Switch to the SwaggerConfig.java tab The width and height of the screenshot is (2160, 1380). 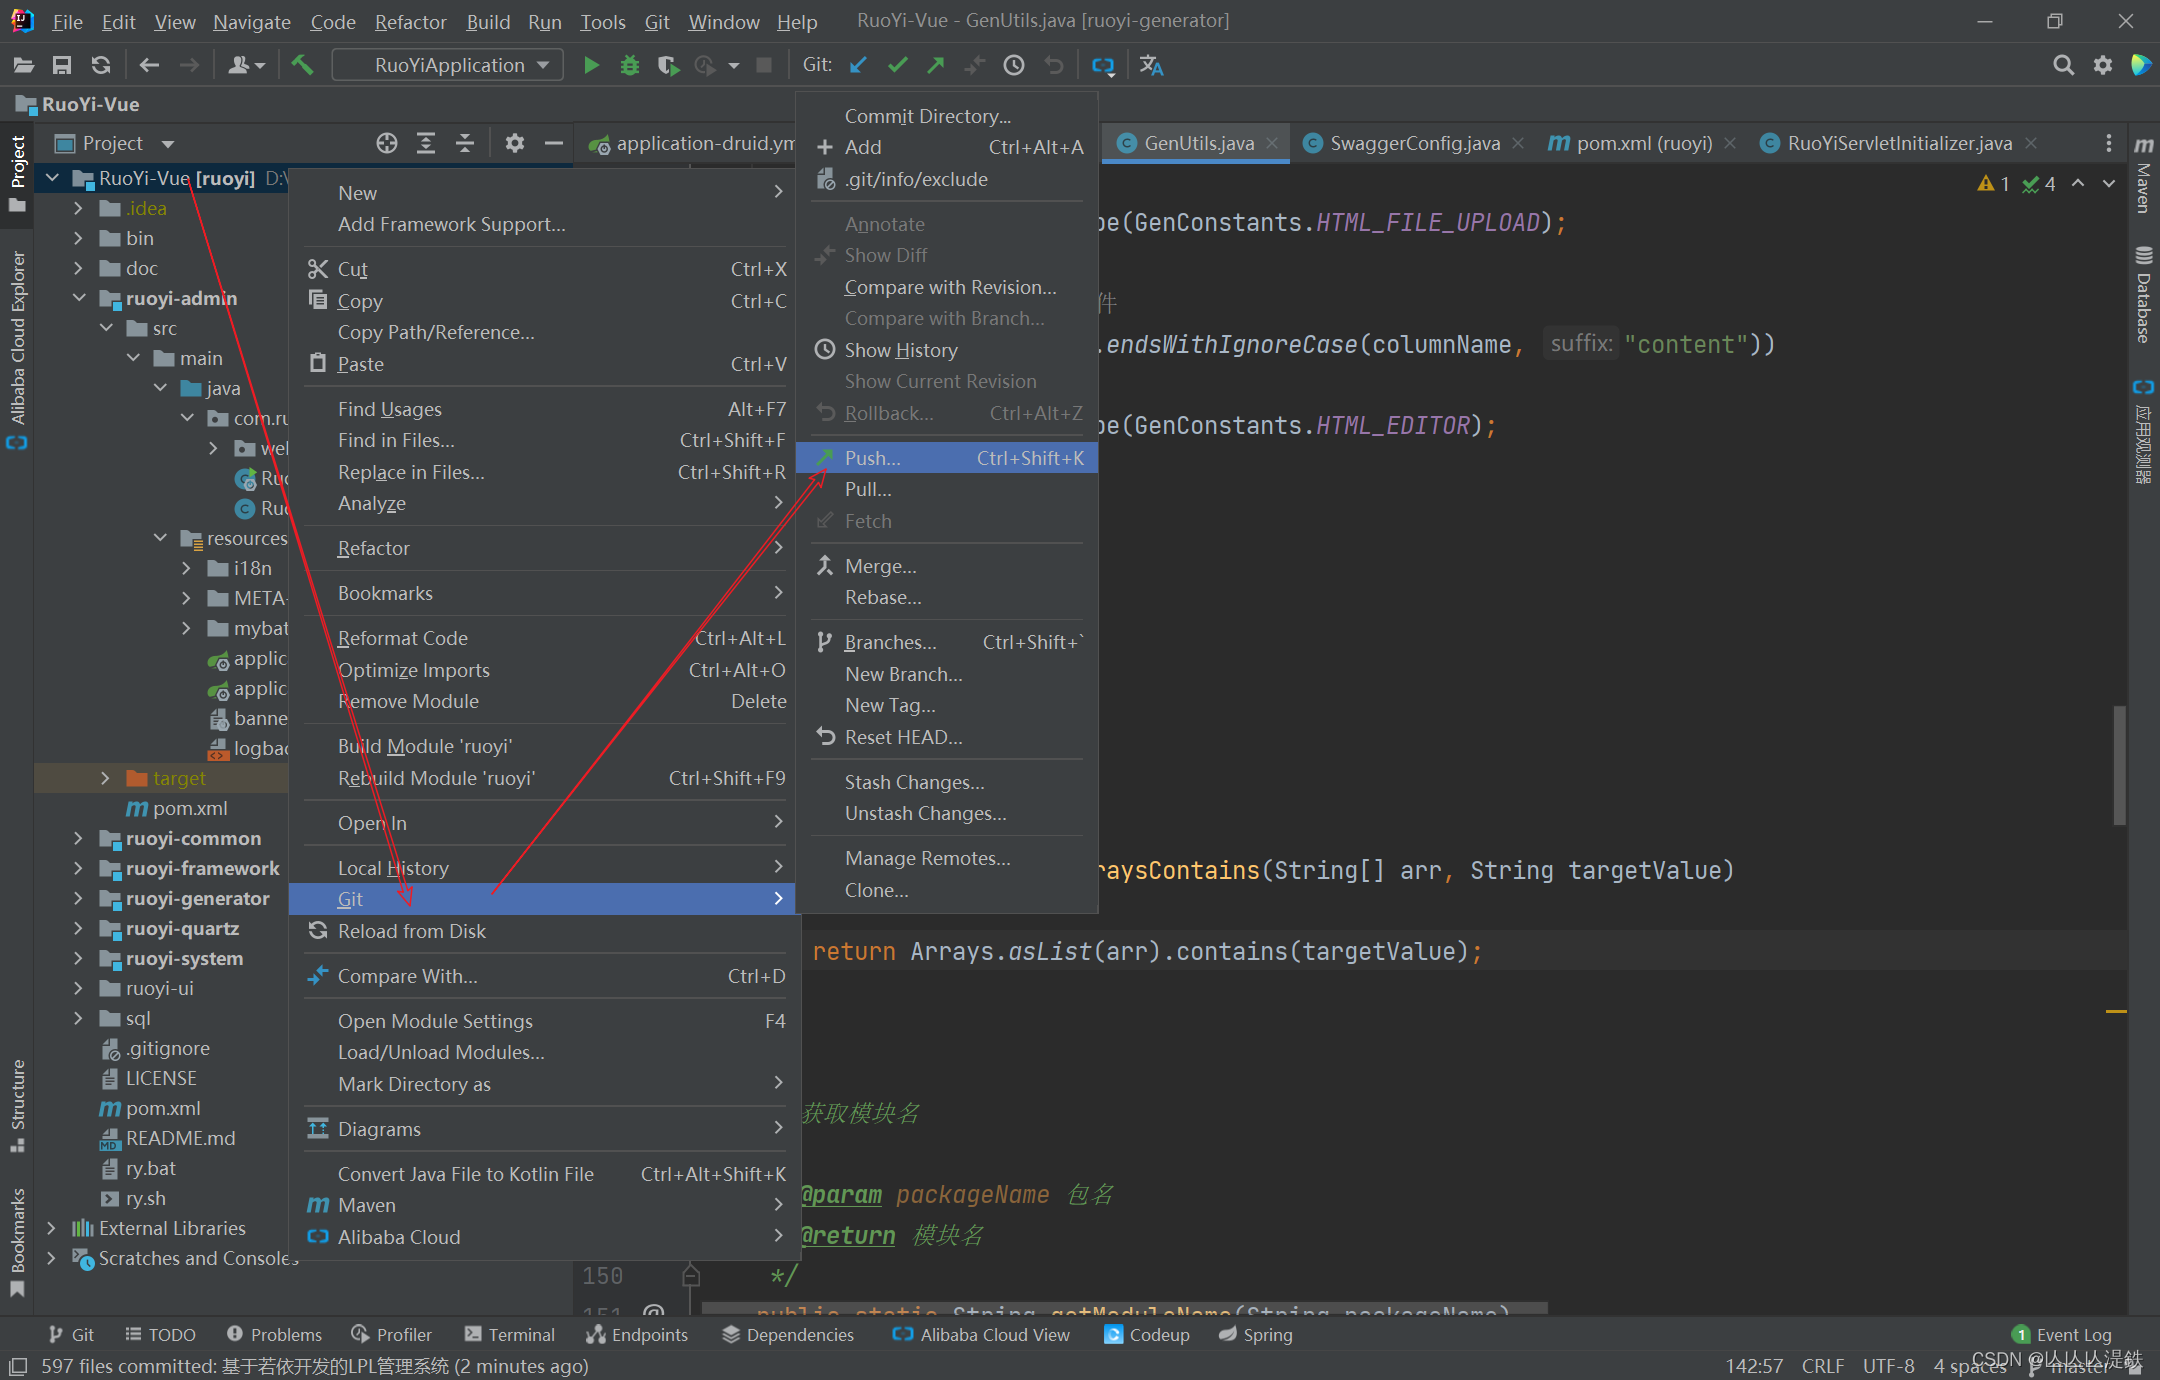coord(1413,143)
